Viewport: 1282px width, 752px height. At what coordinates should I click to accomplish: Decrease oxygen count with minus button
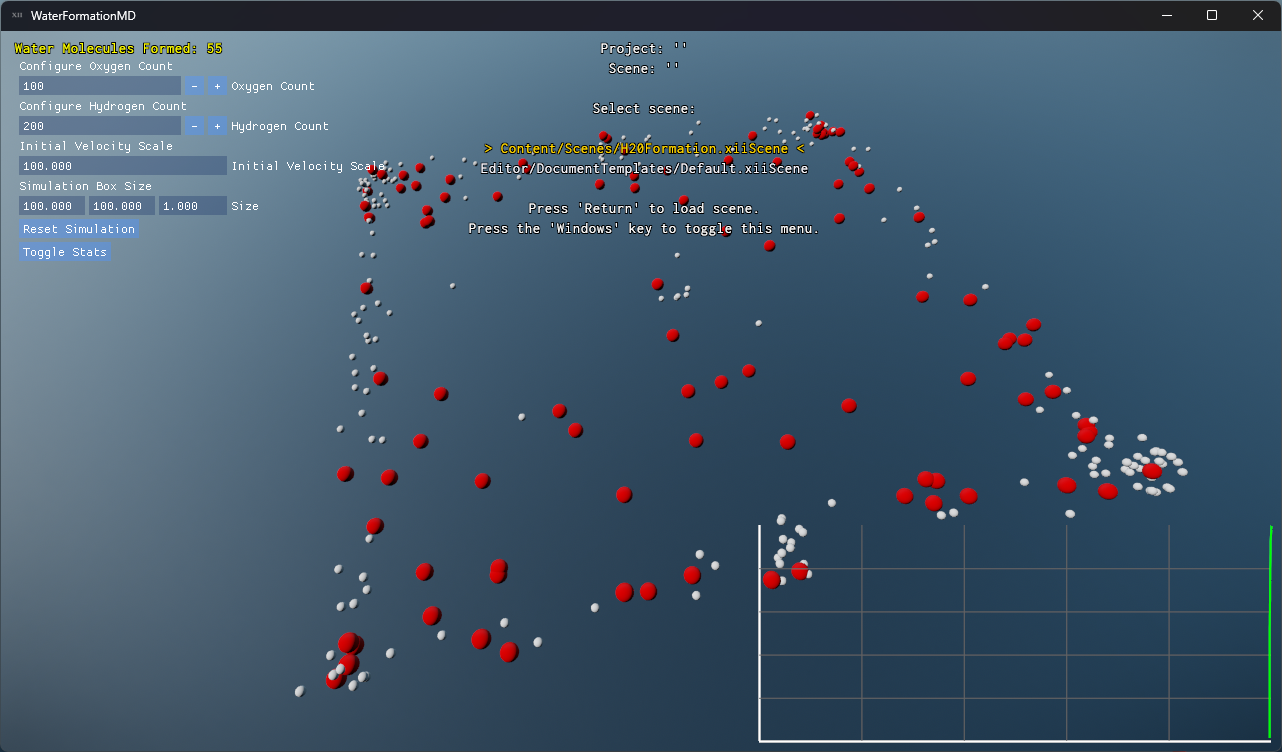click(x=195, y=86)
